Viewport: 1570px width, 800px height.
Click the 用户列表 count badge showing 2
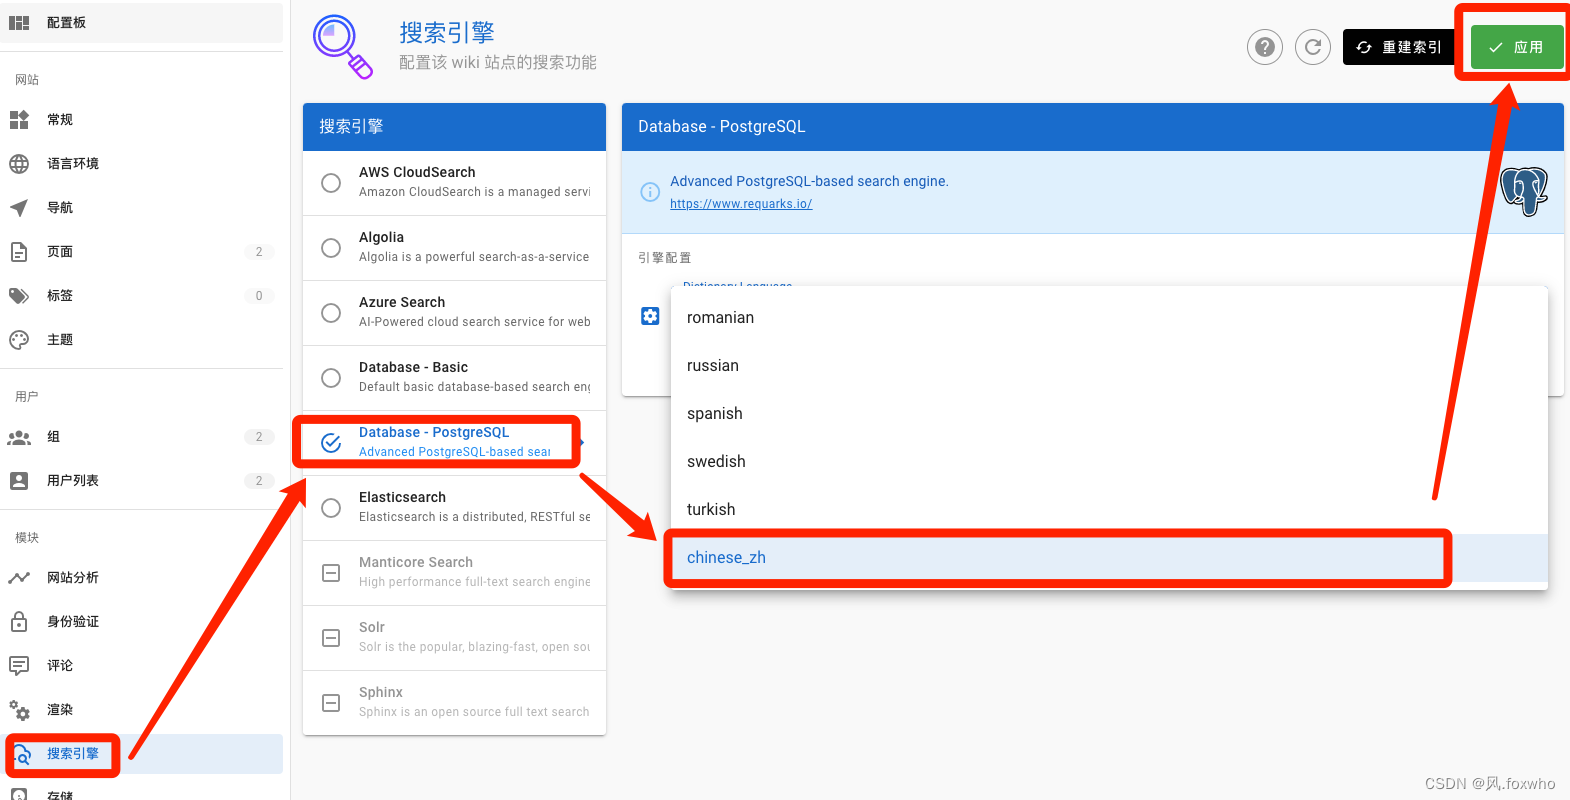coord(259,481)
